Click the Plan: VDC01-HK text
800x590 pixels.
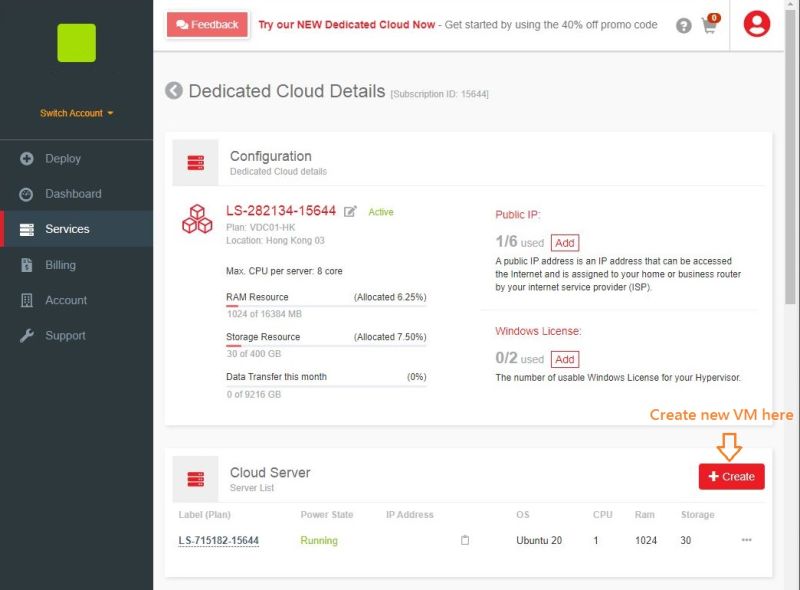(260, 227)
